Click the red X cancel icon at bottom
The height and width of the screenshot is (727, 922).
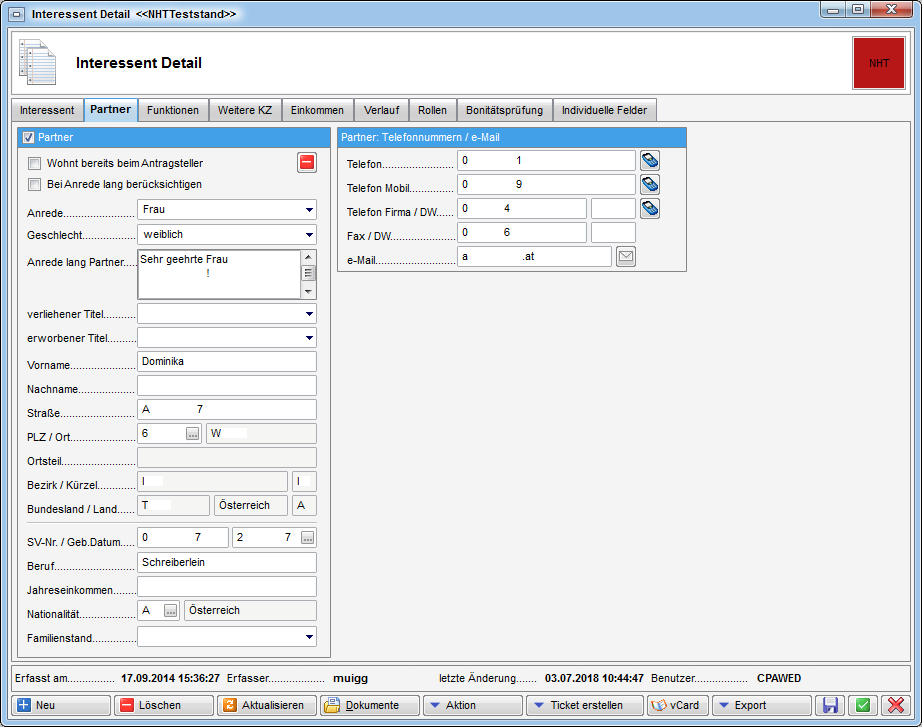coord(894,705)
